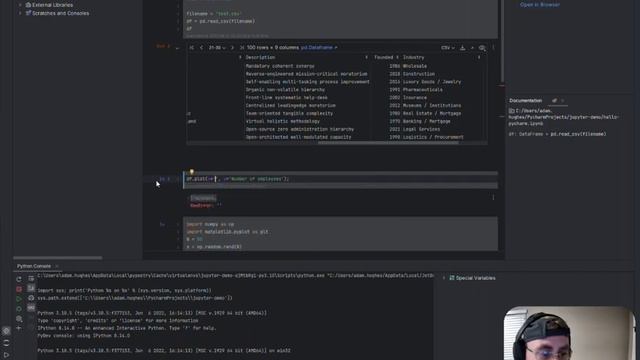This screenshot has height=360, width=640.
Task: Click the Traceback collapsed output label
Action: [203, 198]
